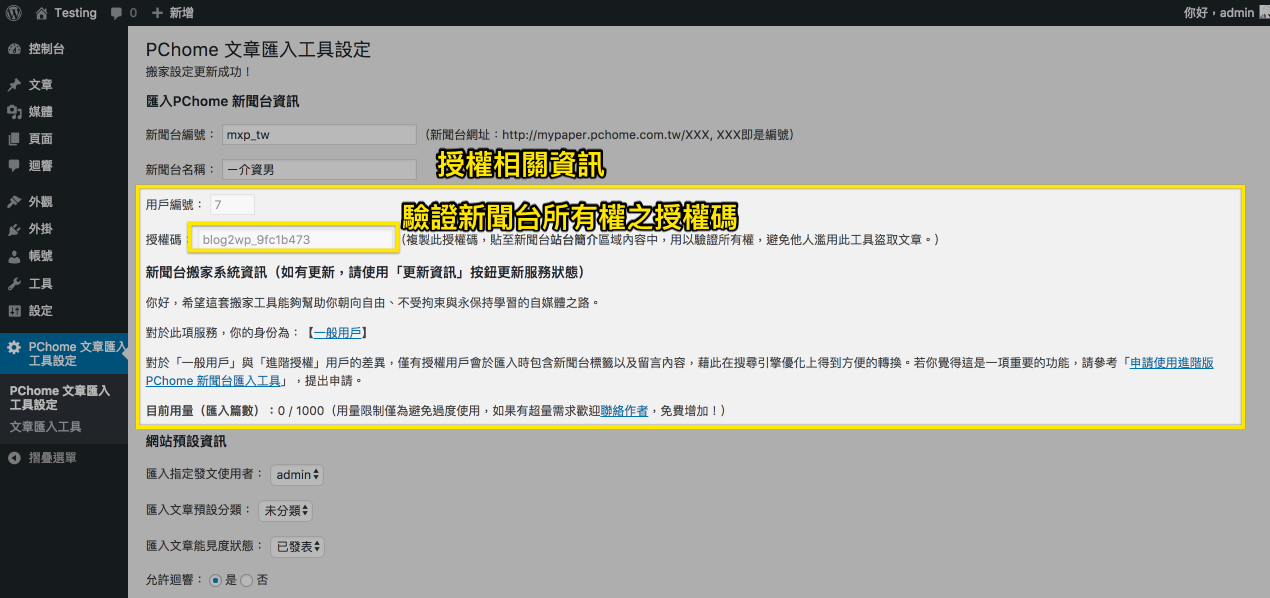Open 匯入文章能見度狀態 已發表 dropdown
Viewport: 1270px width, 598px height.
297,547
